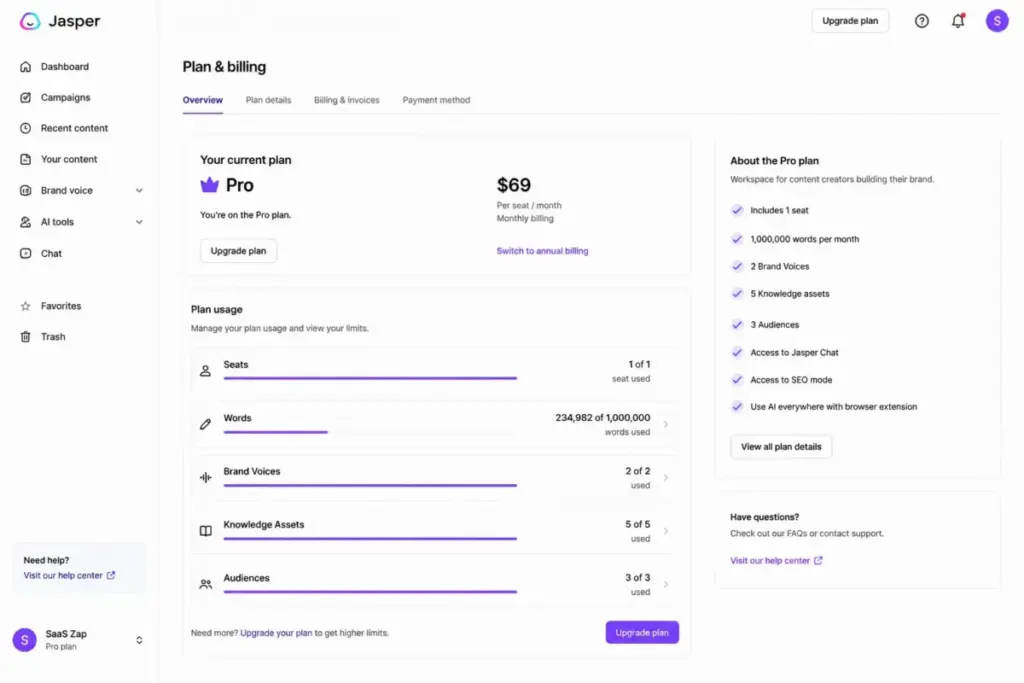
Task: Expand the Brand voice sidebar chevron
Action: [x=139, y=191]
